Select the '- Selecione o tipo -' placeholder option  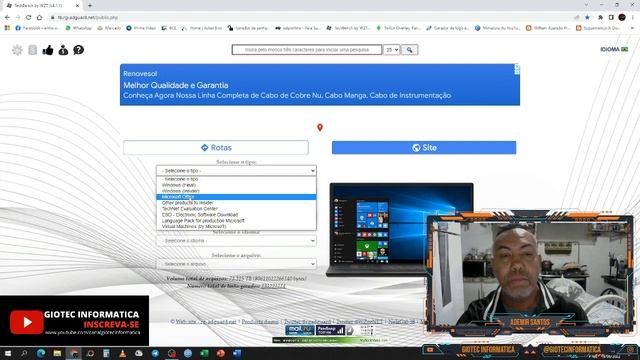pyautogui.click(x=236, y=179)
